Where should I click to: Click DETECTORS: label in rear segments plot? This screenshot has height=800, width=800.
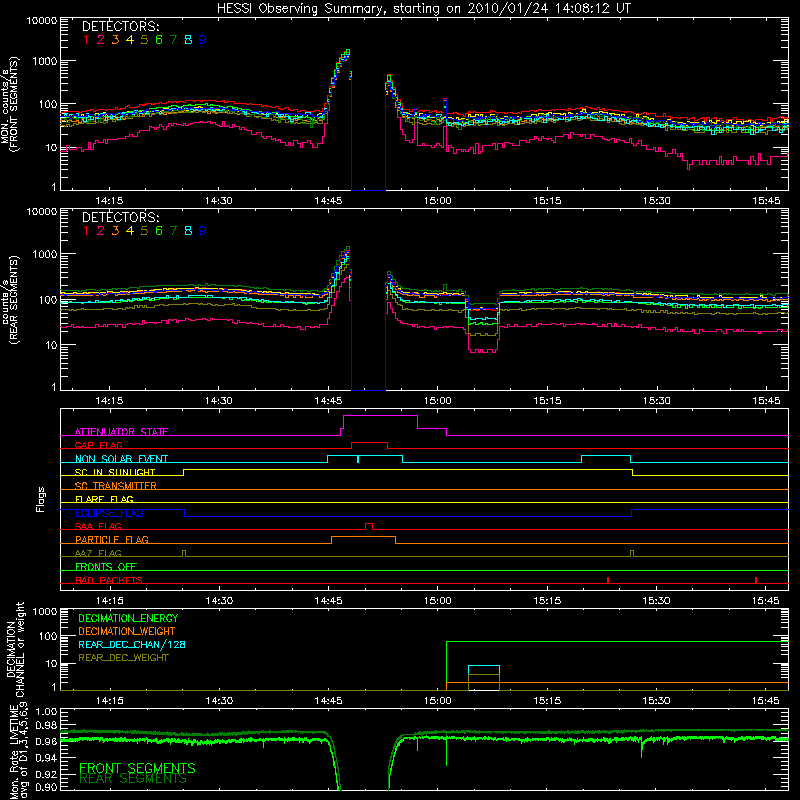(x=120, y=217)
